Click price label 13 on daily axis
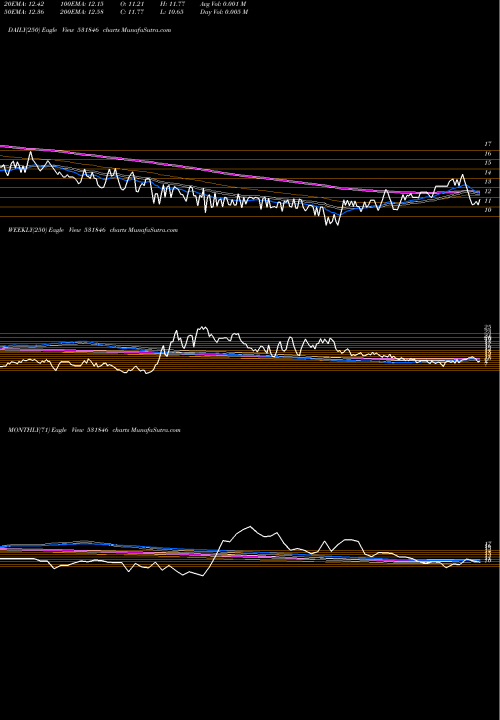Screen dimensions: 500x720 tap(488, 181)
